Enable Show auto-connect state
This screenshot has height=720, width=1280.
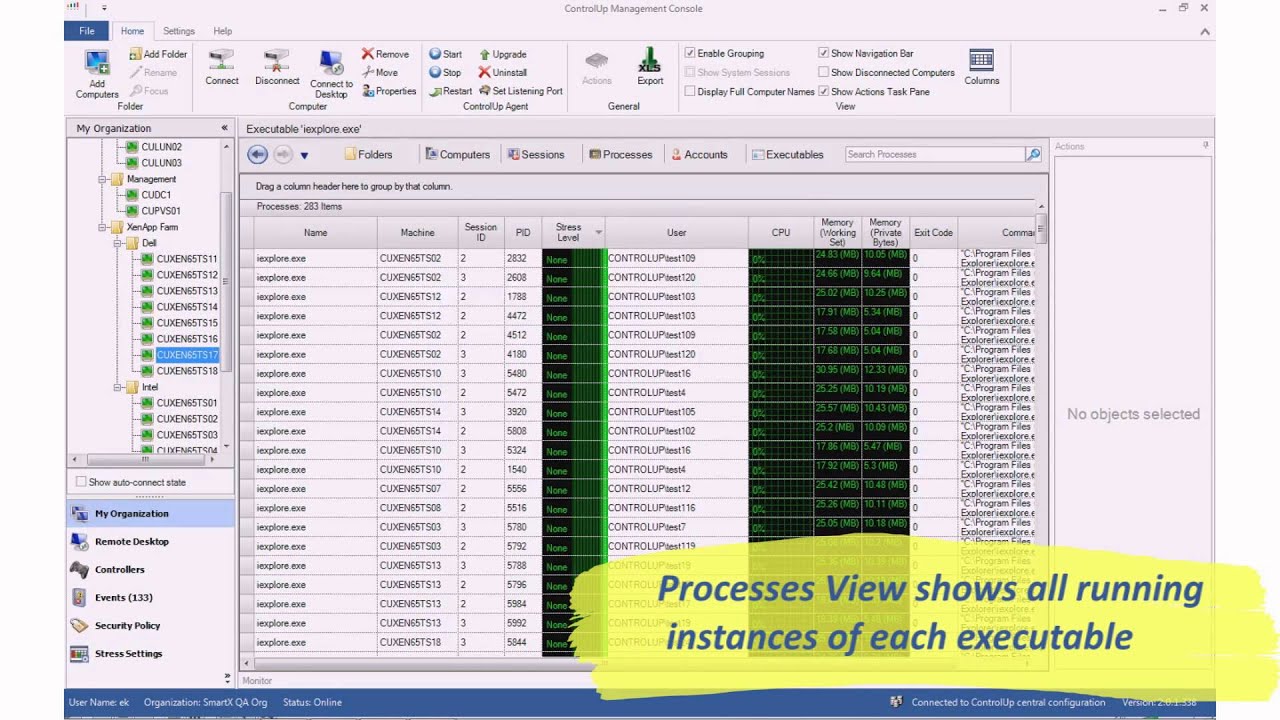[81, 482]
